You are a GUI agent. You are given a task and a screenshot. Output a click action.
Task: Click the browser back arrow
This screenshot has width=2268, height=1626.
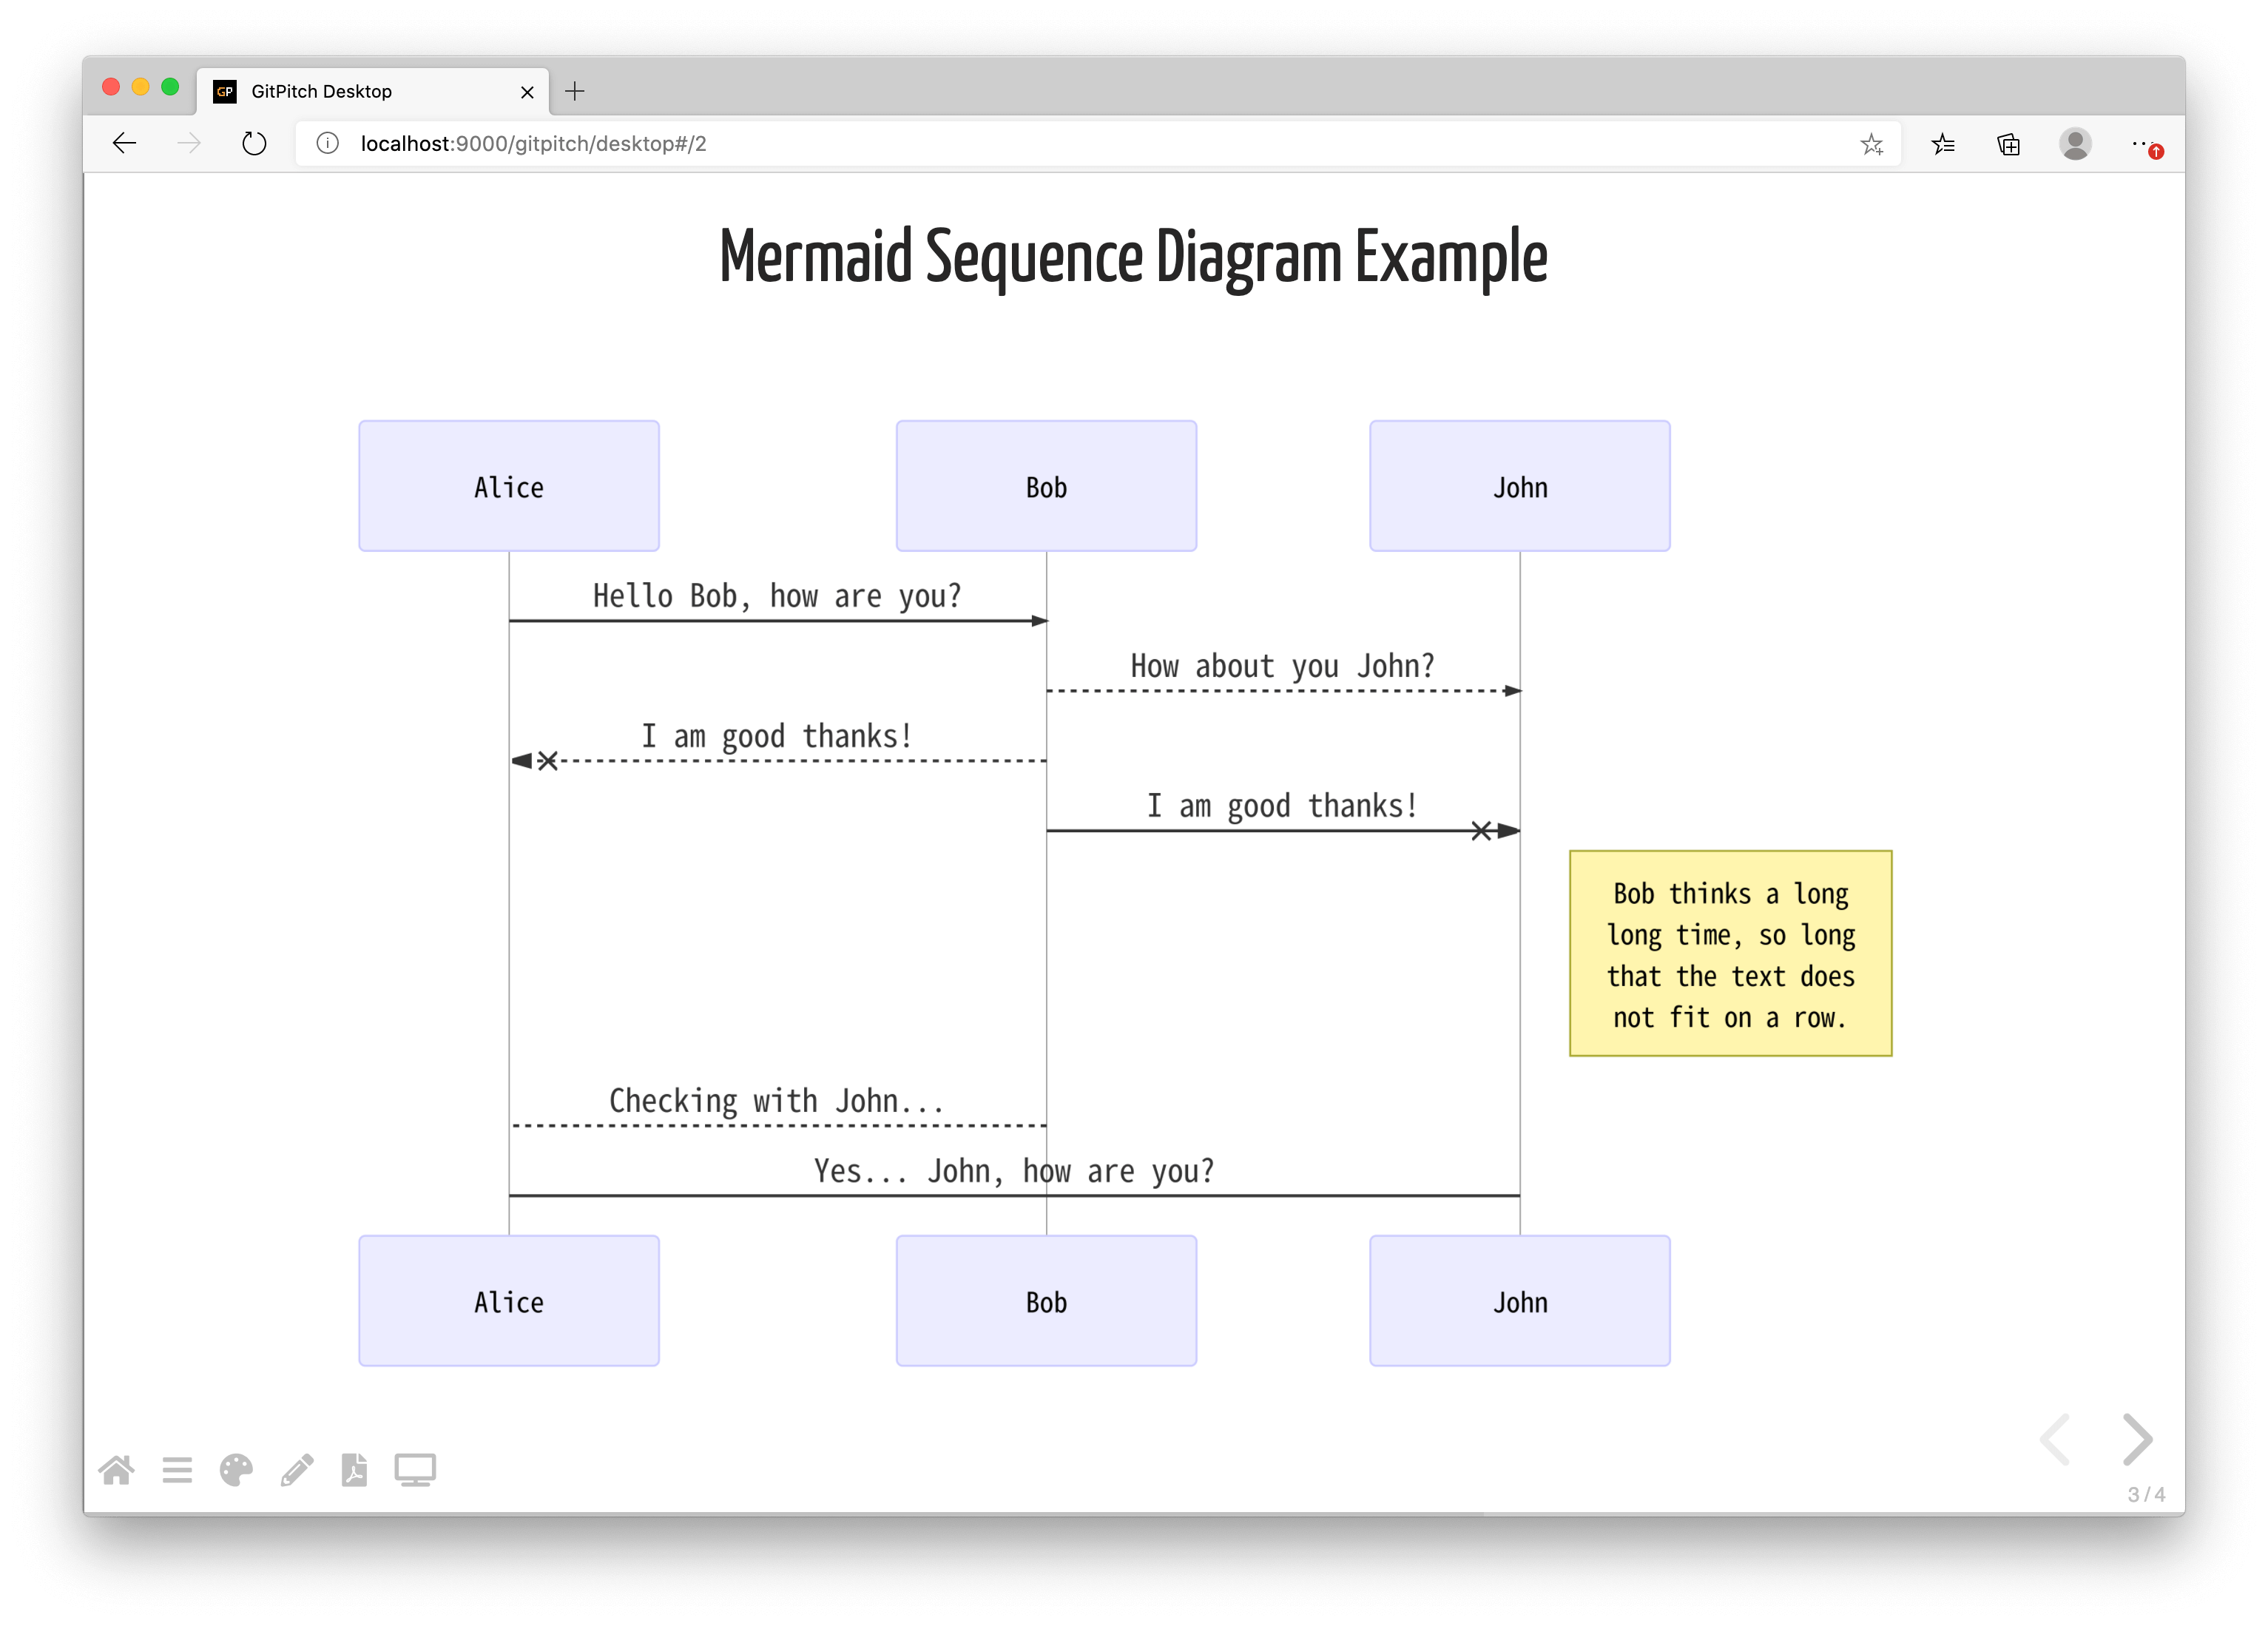click(124, 144)
